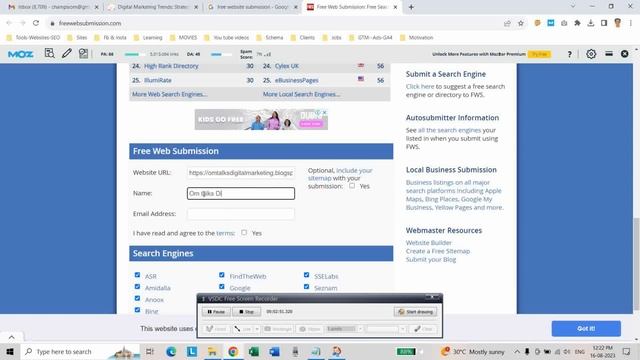Click Start drawing in recorder
Image resolution: width=640 pixels, height=360 pixels.
[x=416, y=312]
